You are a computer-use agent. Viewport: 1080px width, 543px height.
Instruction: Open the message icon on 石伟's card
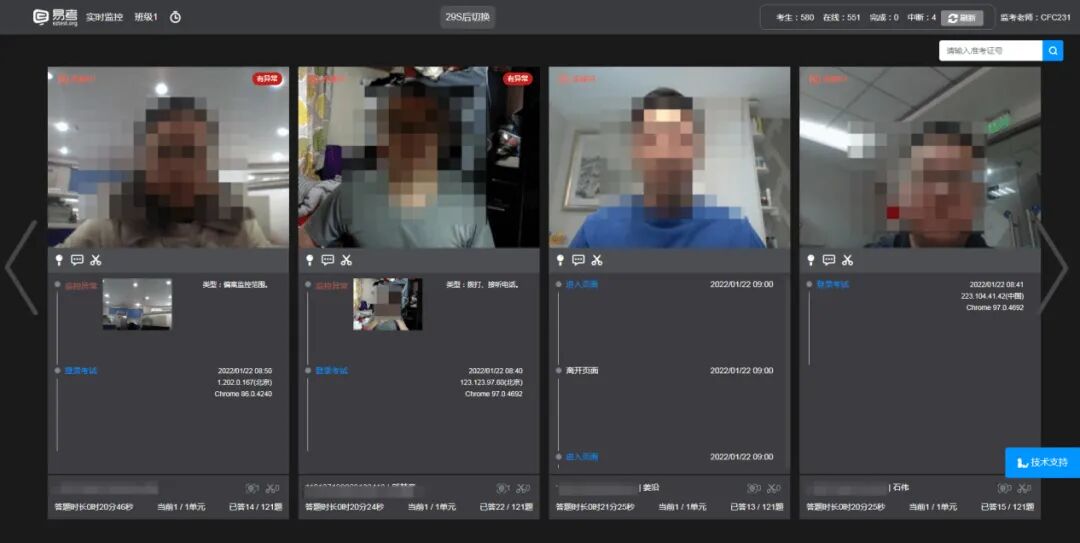point(829,260)
